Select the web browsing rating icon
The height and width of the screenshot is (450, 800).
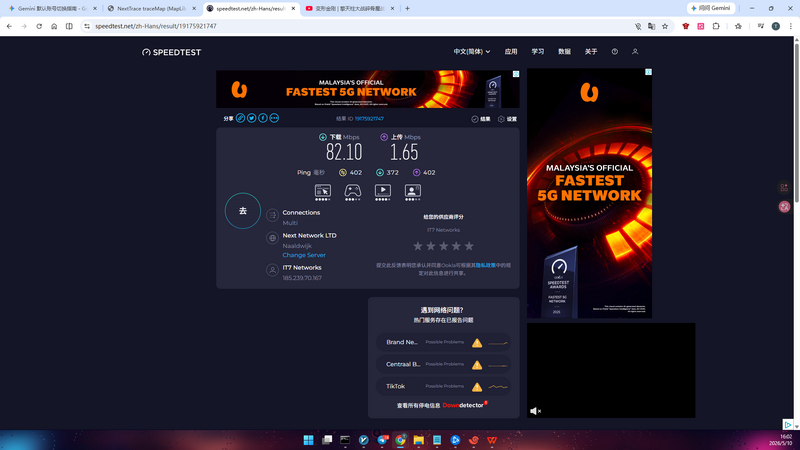coord(322,192)
